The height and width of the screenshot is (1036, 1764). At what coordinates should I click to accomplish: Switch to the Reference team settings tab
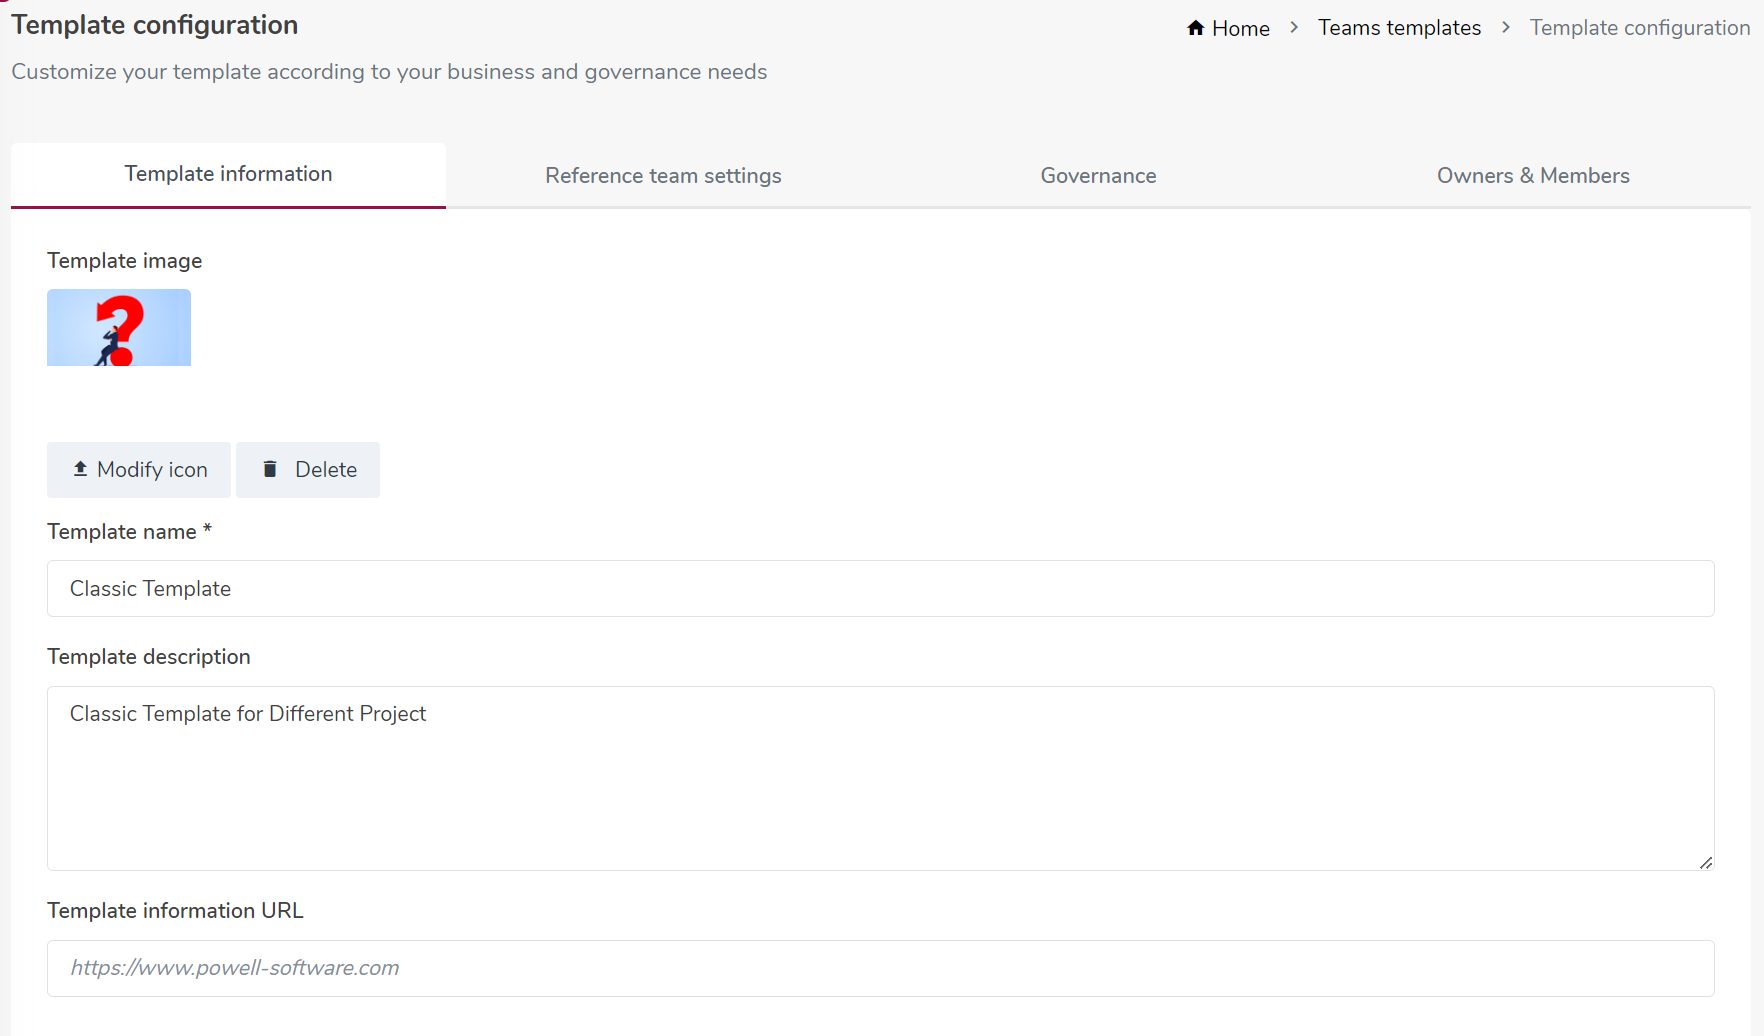point(663,175)
